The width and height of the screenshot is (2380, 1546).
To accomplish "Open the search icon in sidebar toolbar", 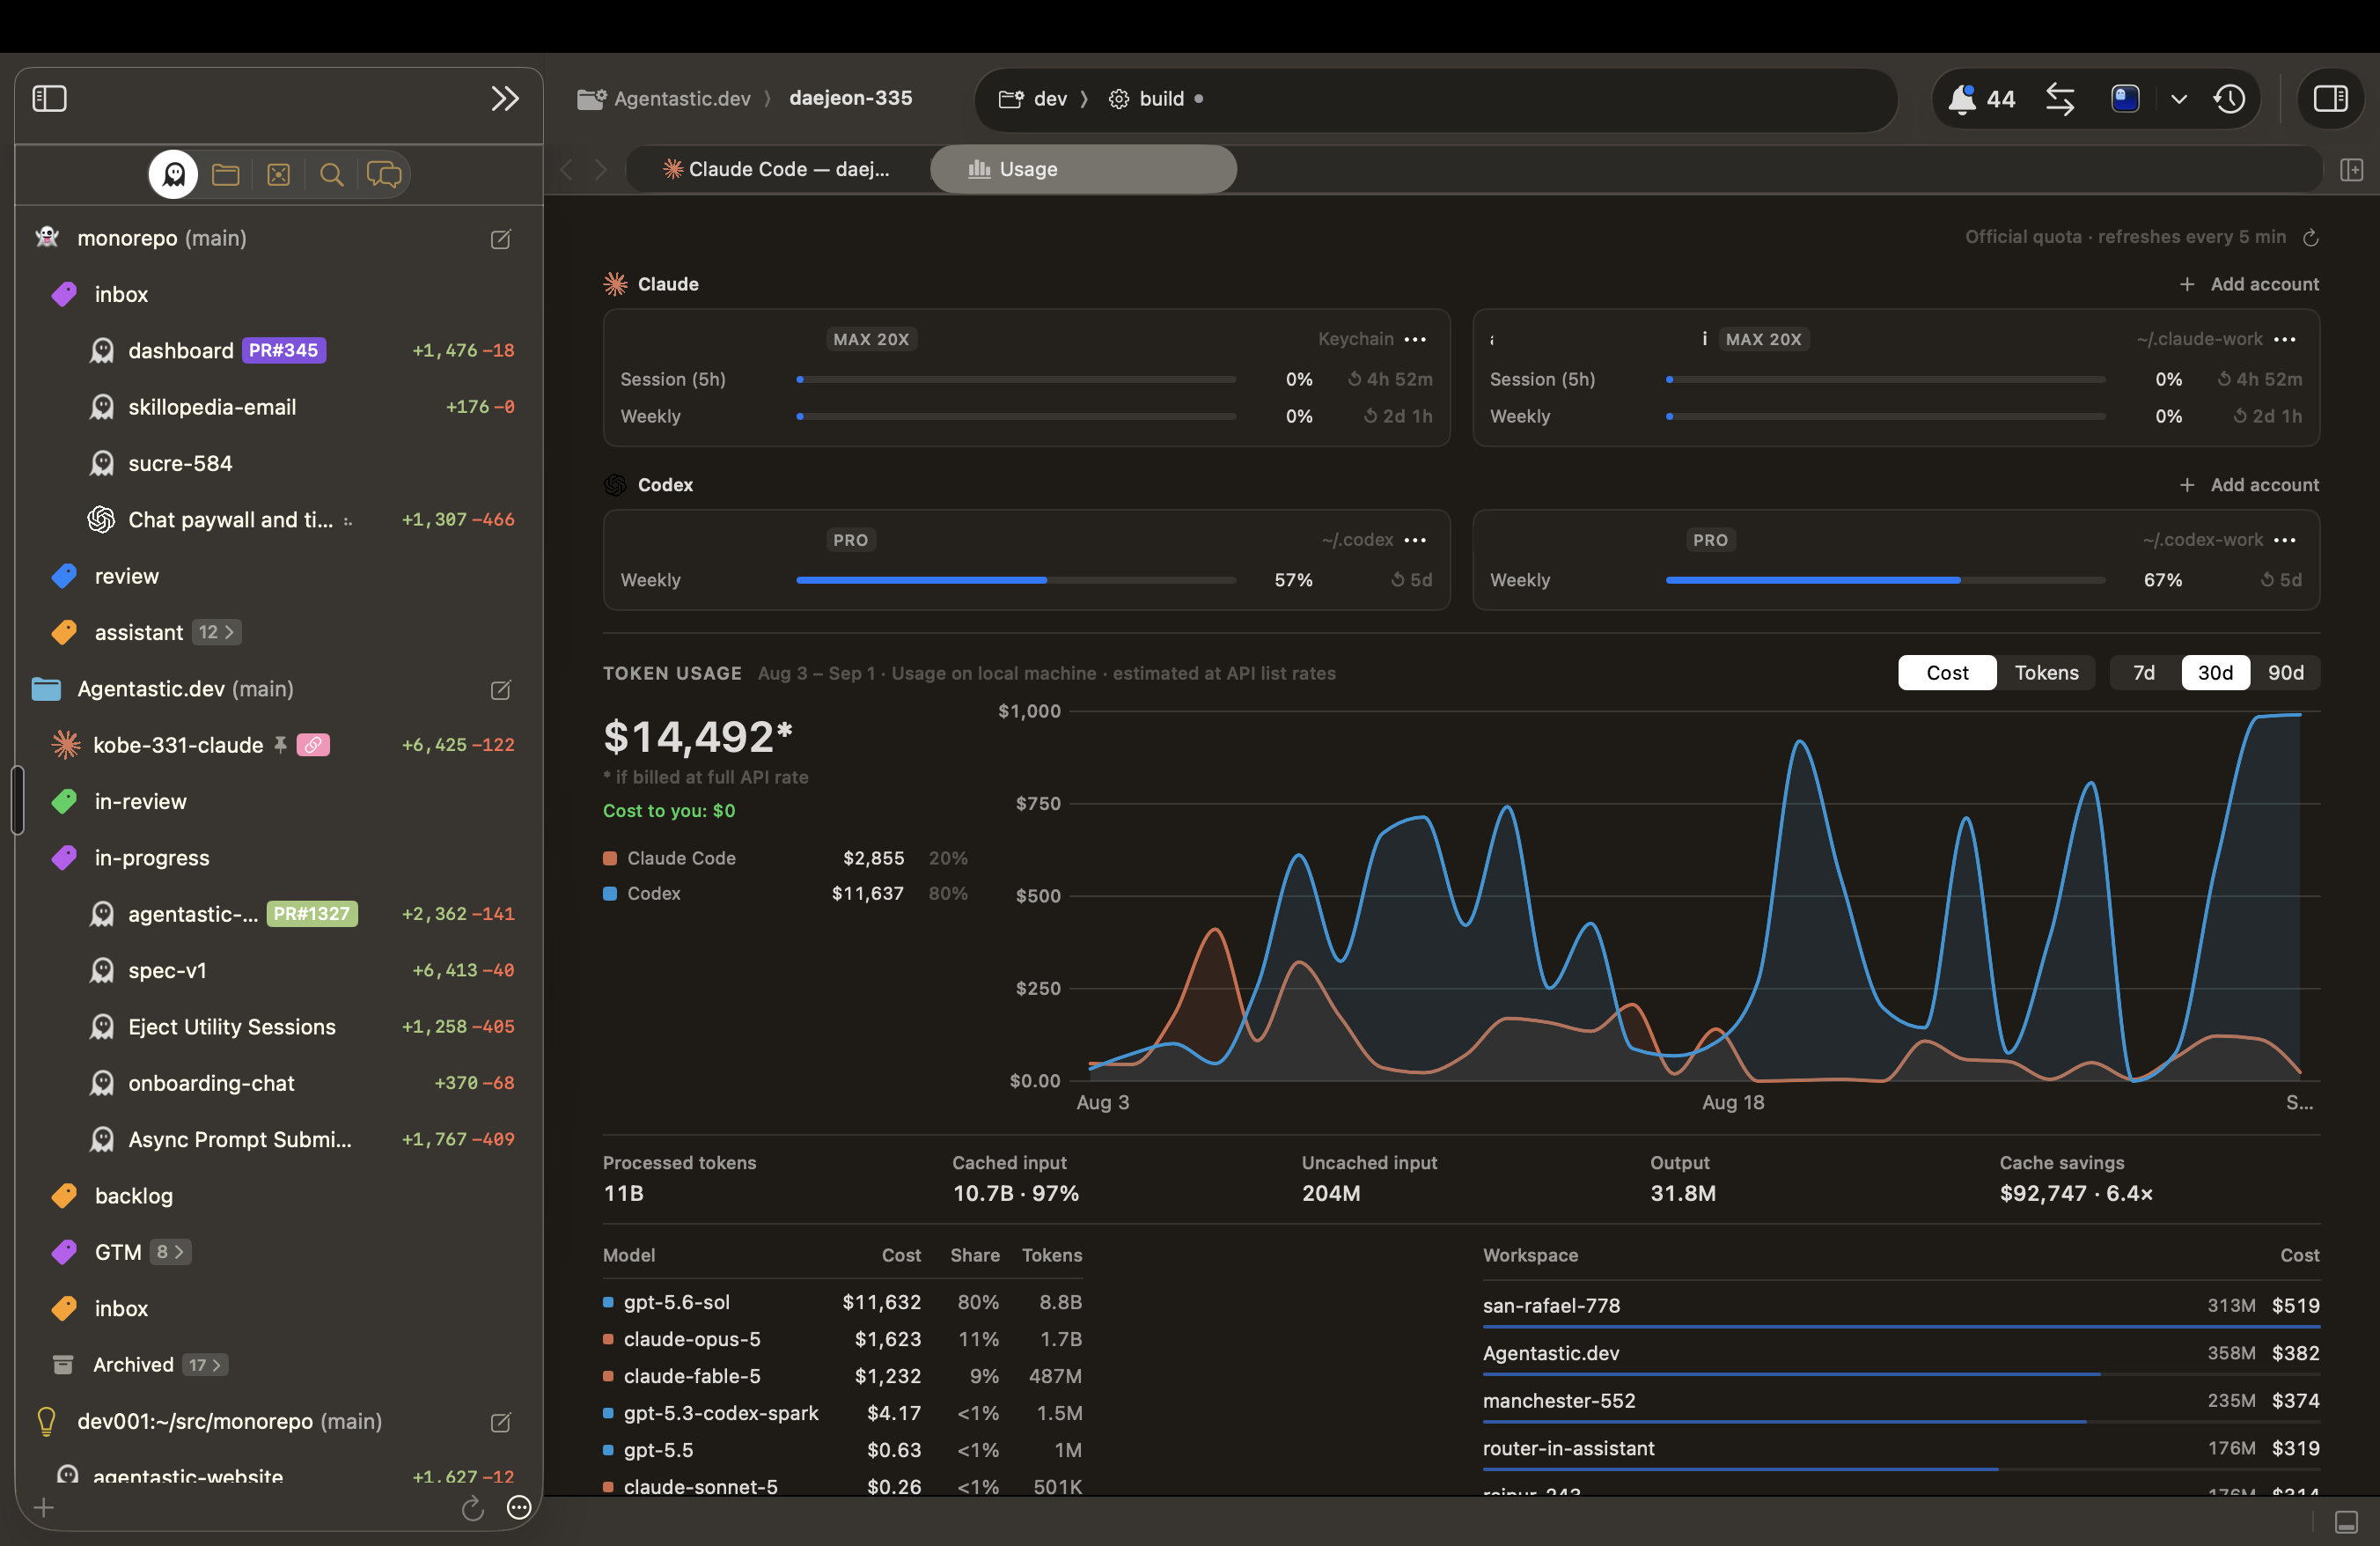I will [331, 175].
